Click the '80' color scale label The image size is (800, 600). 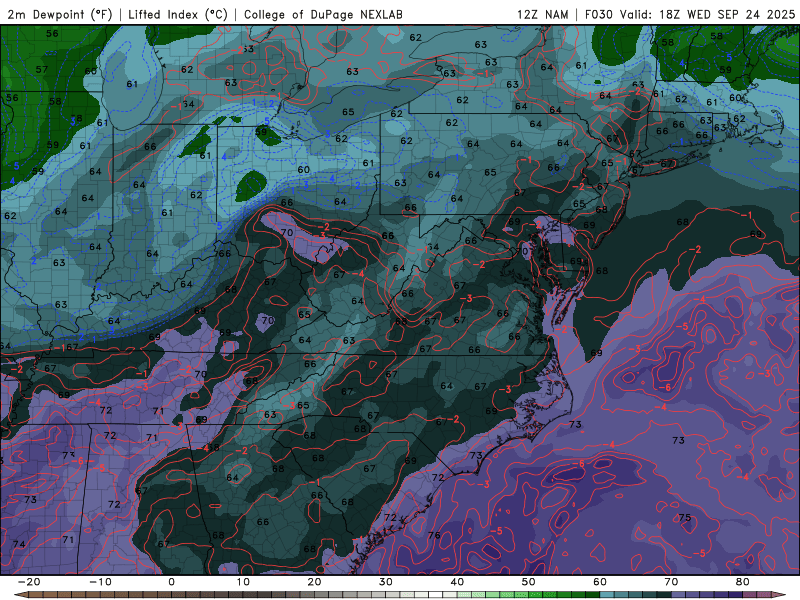click(x=743, y=582)
